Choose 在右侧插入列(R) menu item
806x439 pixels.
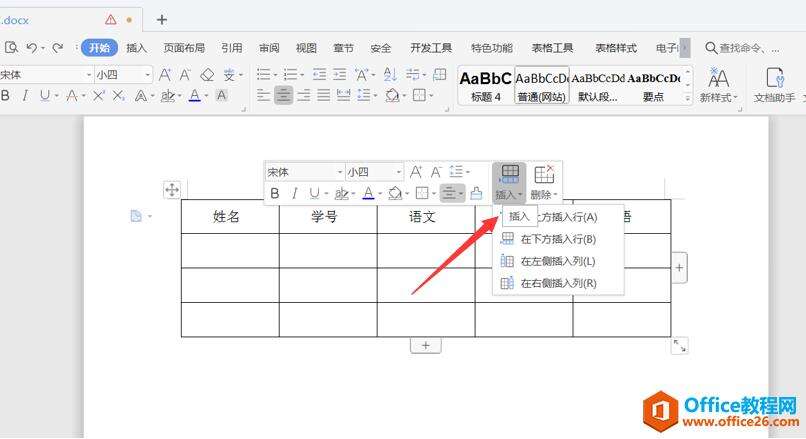(x=558, y=283)
